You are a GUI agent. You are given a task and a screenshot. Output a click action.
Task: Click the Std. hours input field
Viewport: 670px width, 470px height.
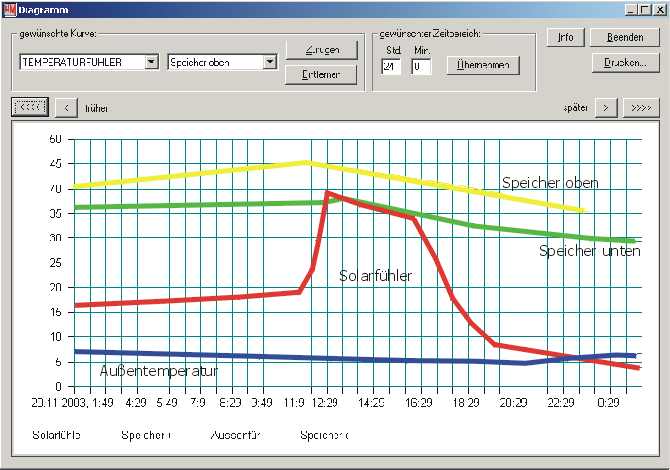tap(391, 67)
